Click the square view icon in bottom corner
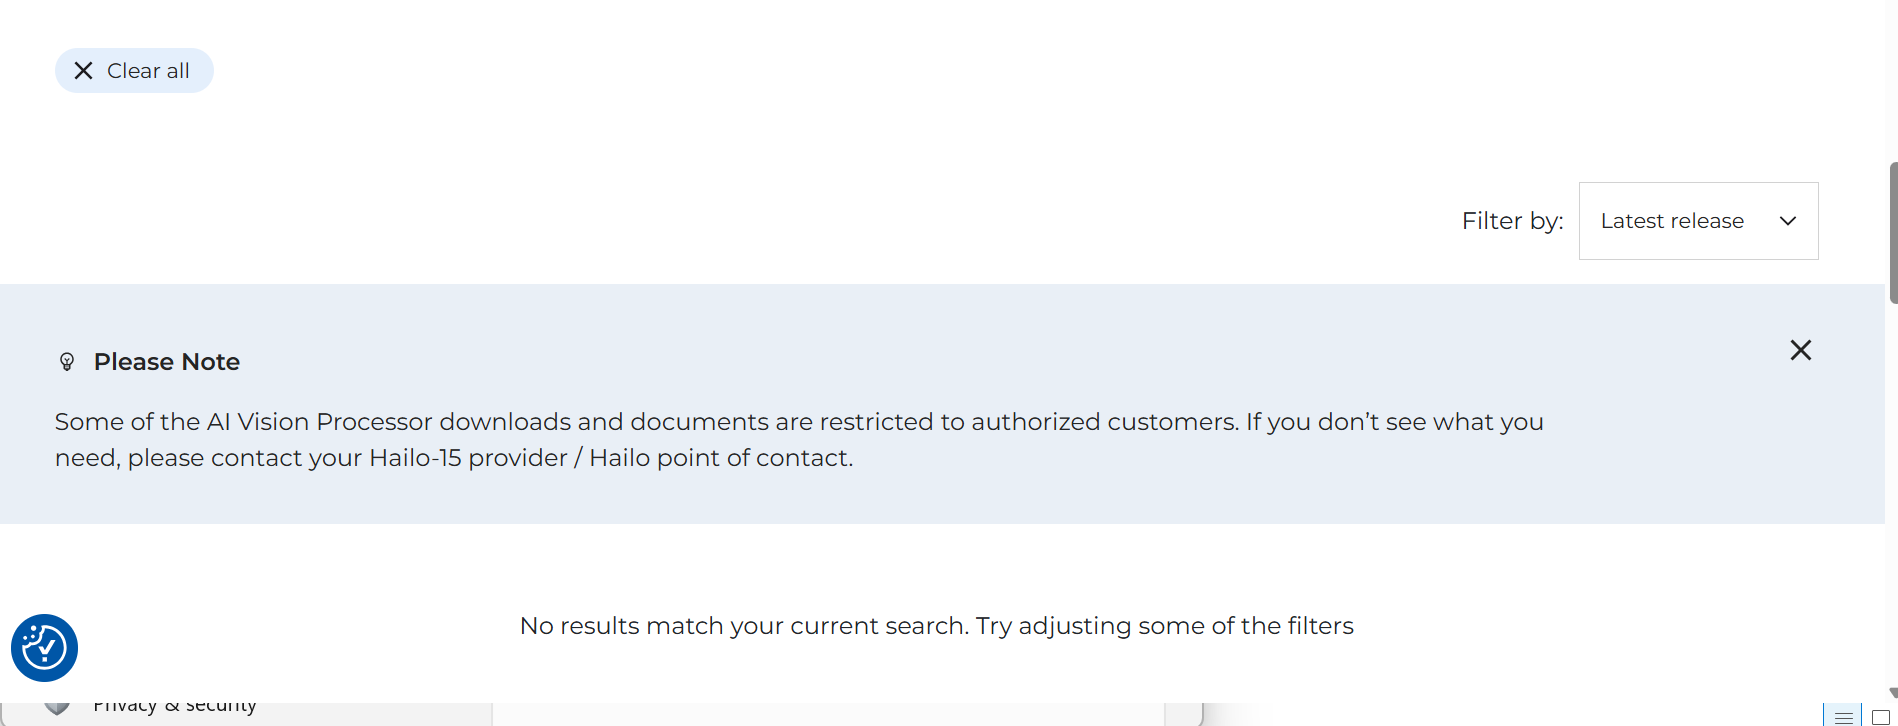The width and height of the screenshot is (1898, 726). pos(1880,717)
